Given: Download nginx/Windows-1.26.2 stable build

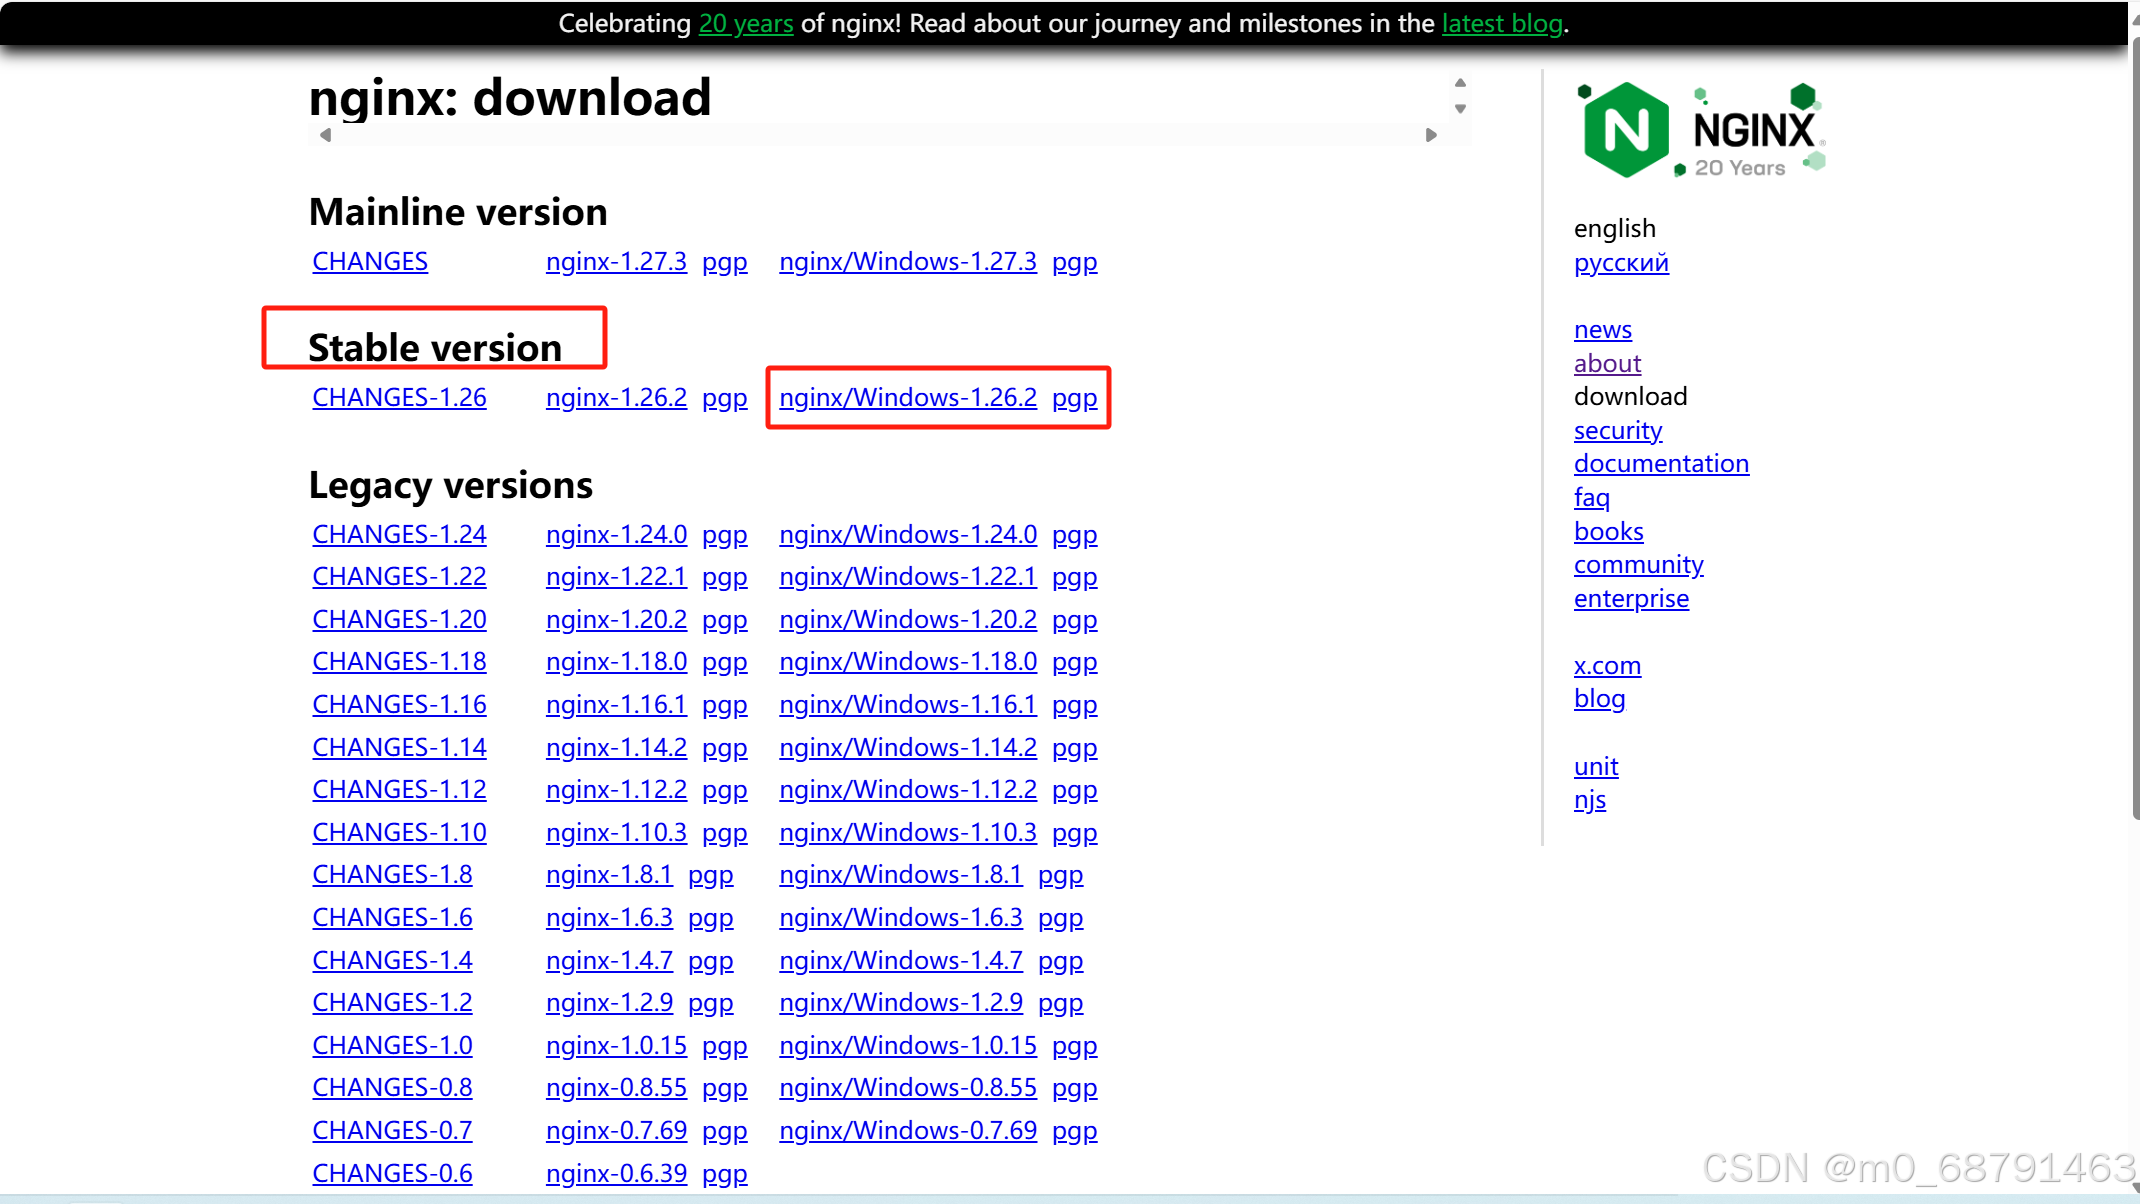Looking at the screenshot, I should pos(907,398).
